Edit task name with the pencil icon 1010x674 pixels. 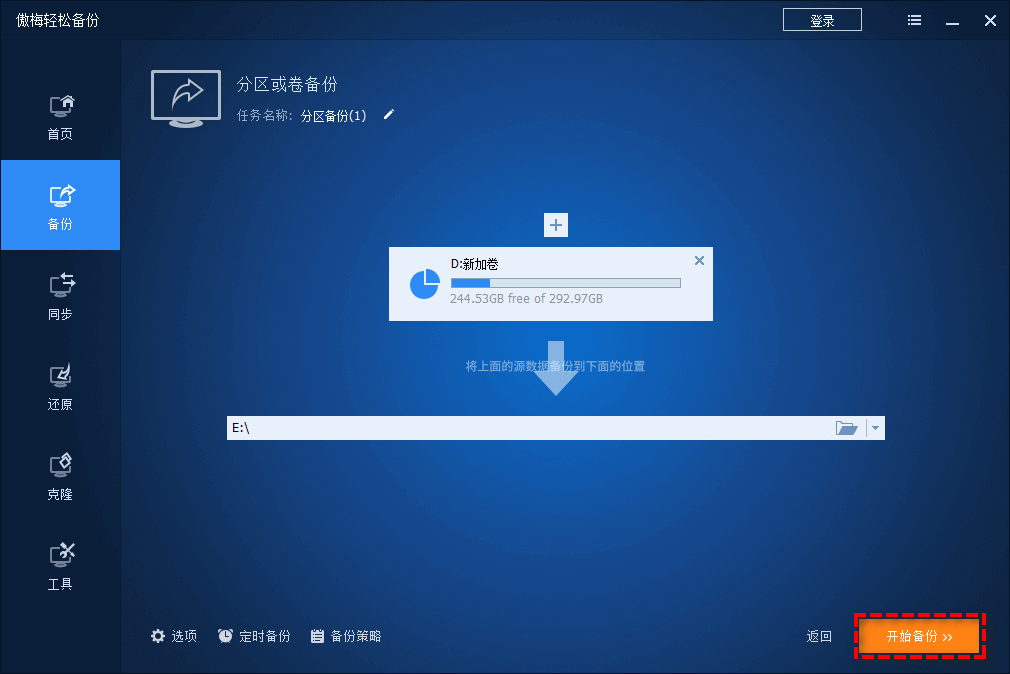click(x=388, y=115)
